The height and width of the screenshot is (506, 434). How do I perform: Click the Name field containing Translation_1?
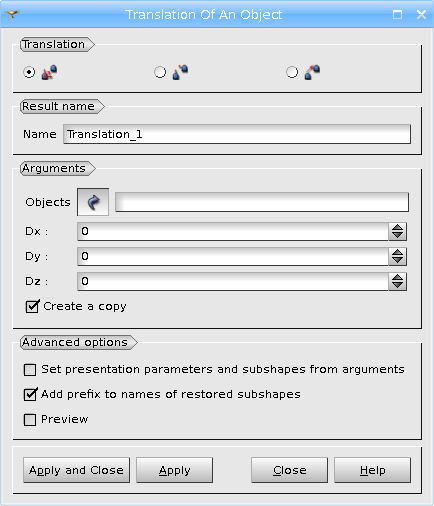(x=237, y=134)
